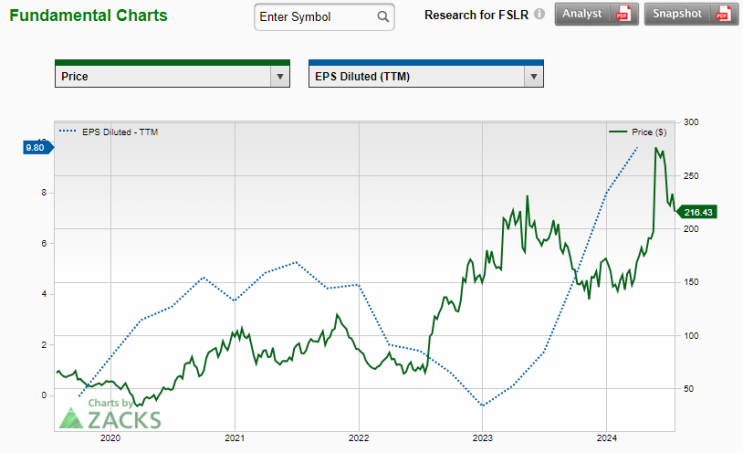Click the EPS Diluted (TTM) combo box field
Screen dimensions: 743x453
tap(426, 76)
